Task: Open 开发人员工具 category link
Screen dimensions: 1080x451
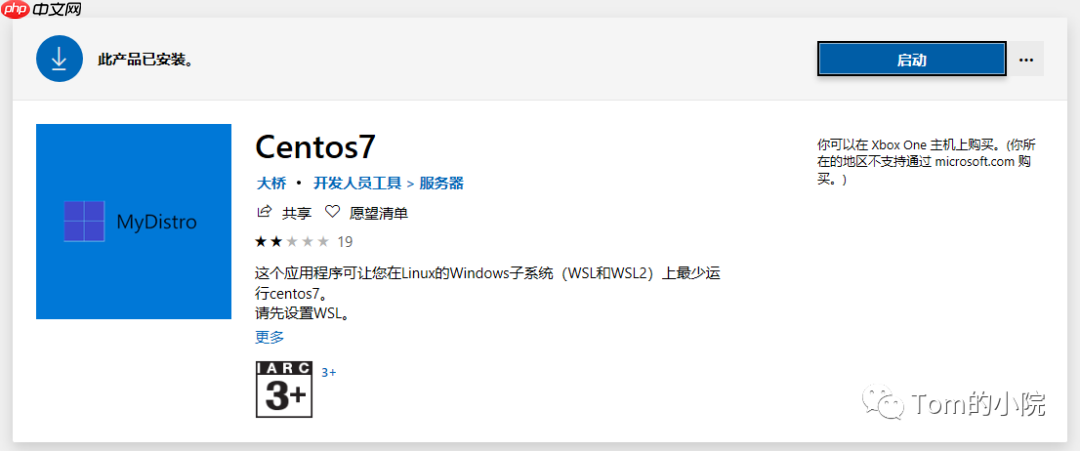Action: [x=357, y=183]
